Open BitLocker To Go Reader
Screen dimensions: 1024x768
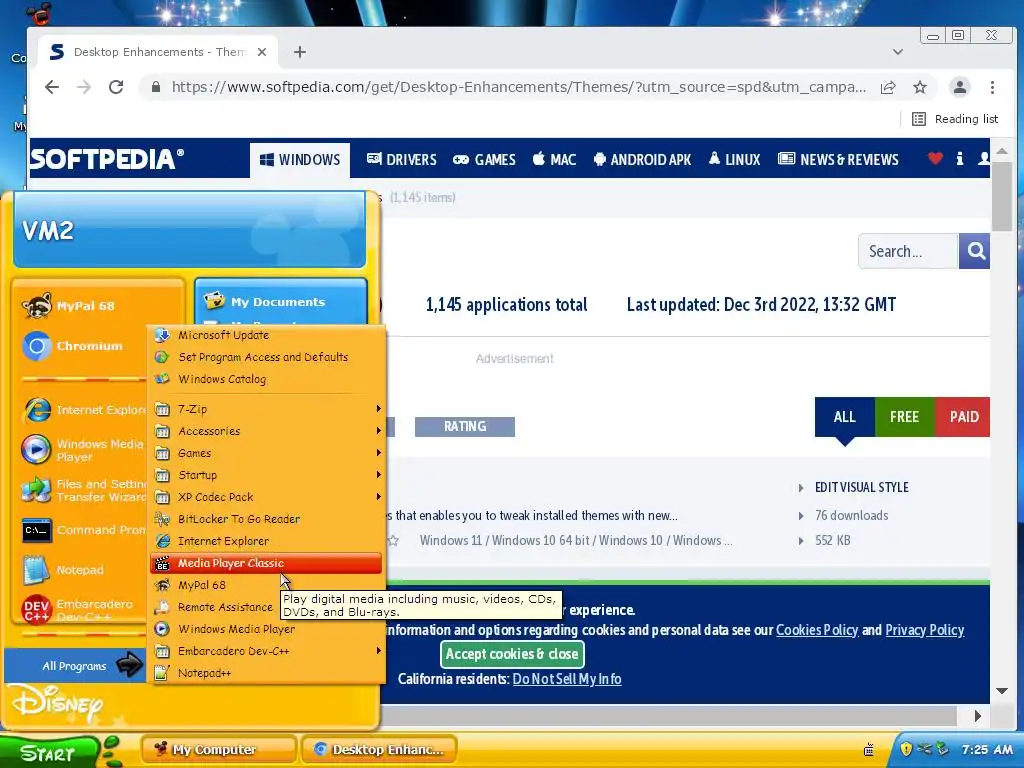[266, 519]
